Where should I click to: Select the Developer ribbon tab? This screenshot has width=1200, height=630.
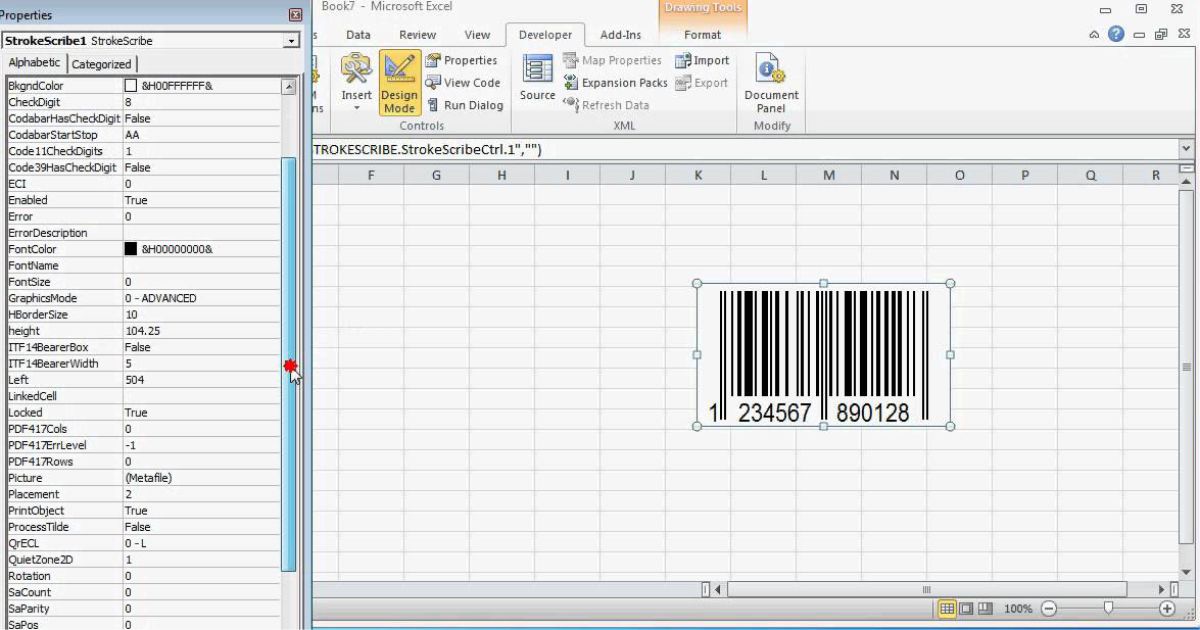tap(545, 35)
